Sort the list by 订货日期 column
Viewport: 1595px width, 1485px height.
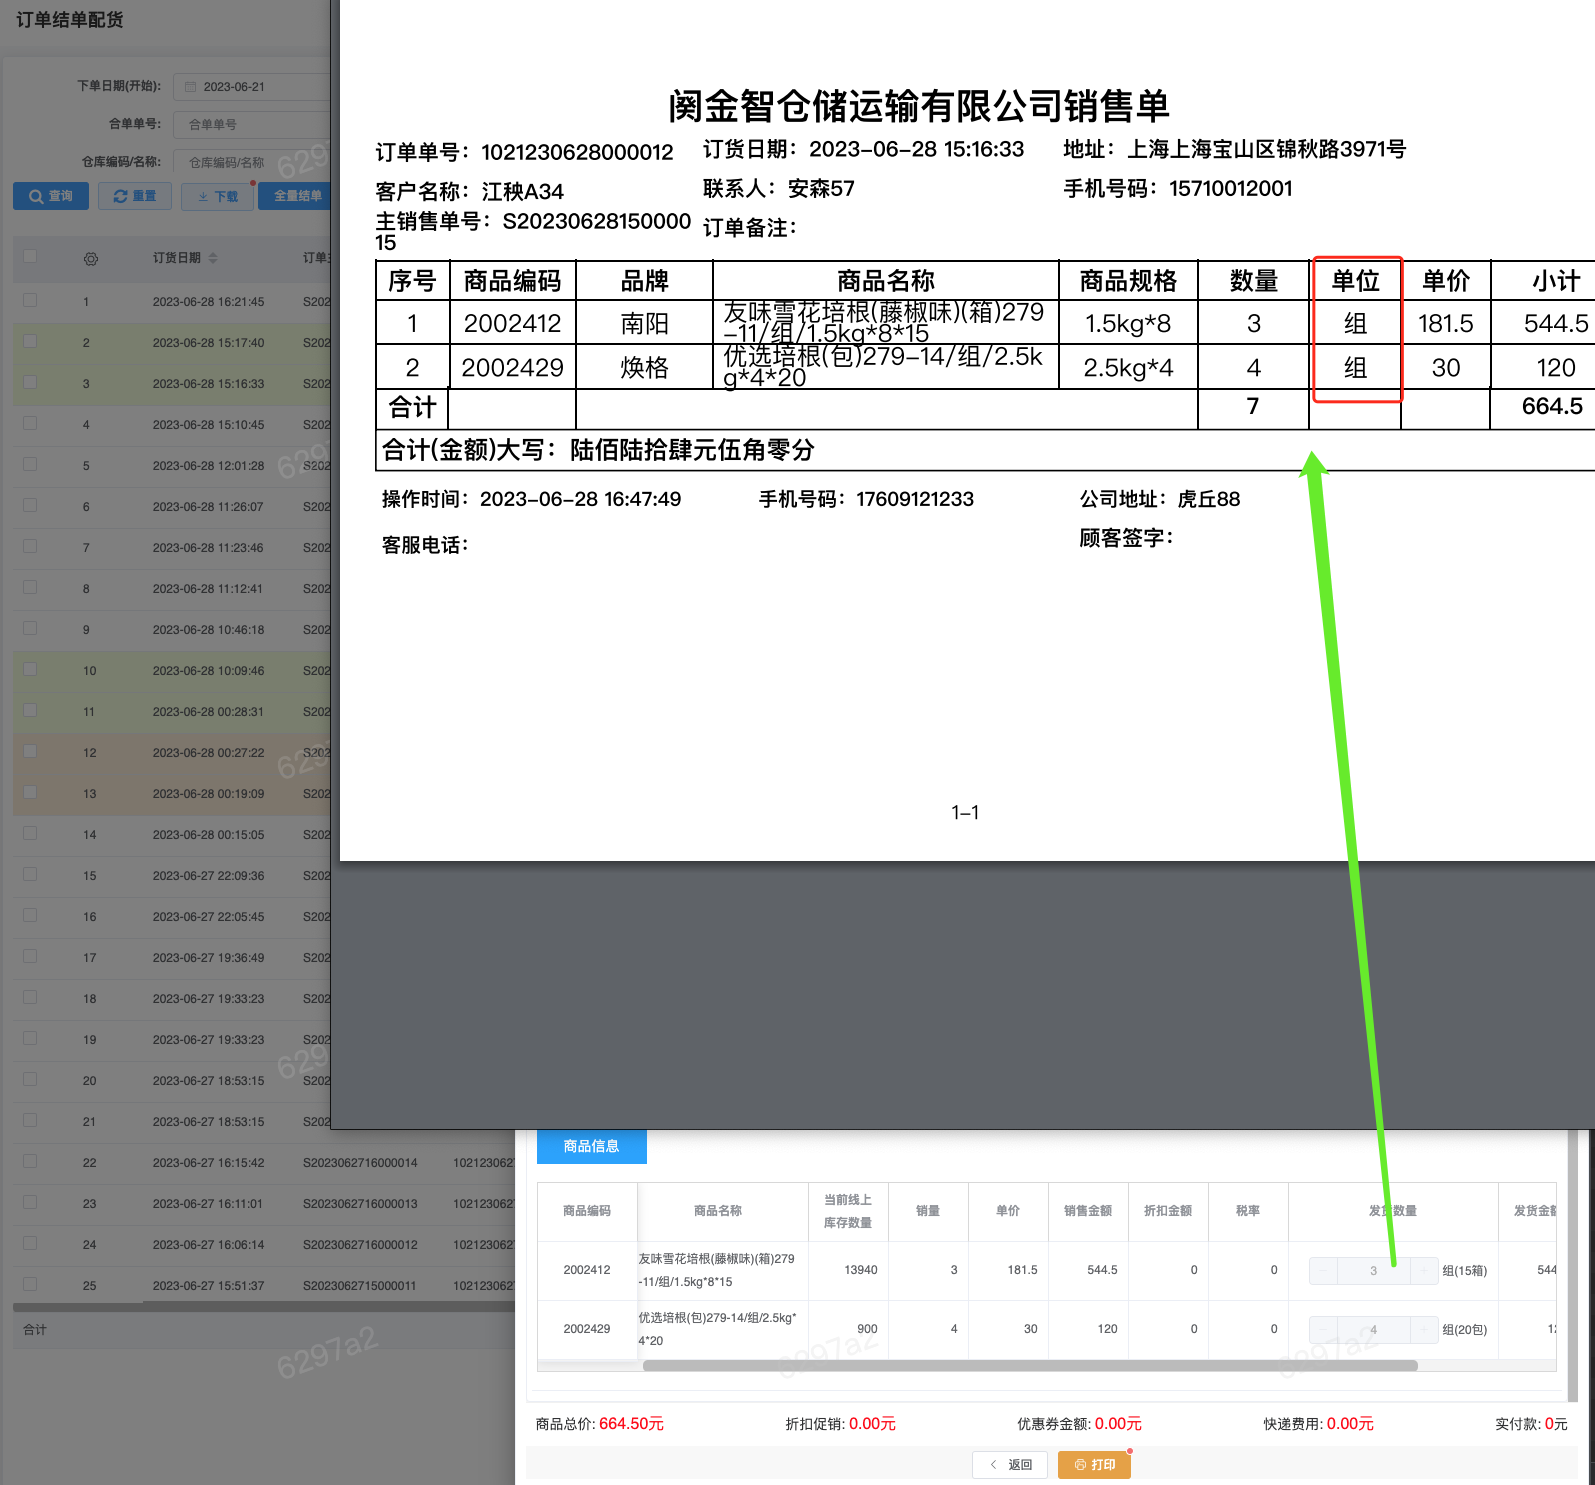(213, 258)
